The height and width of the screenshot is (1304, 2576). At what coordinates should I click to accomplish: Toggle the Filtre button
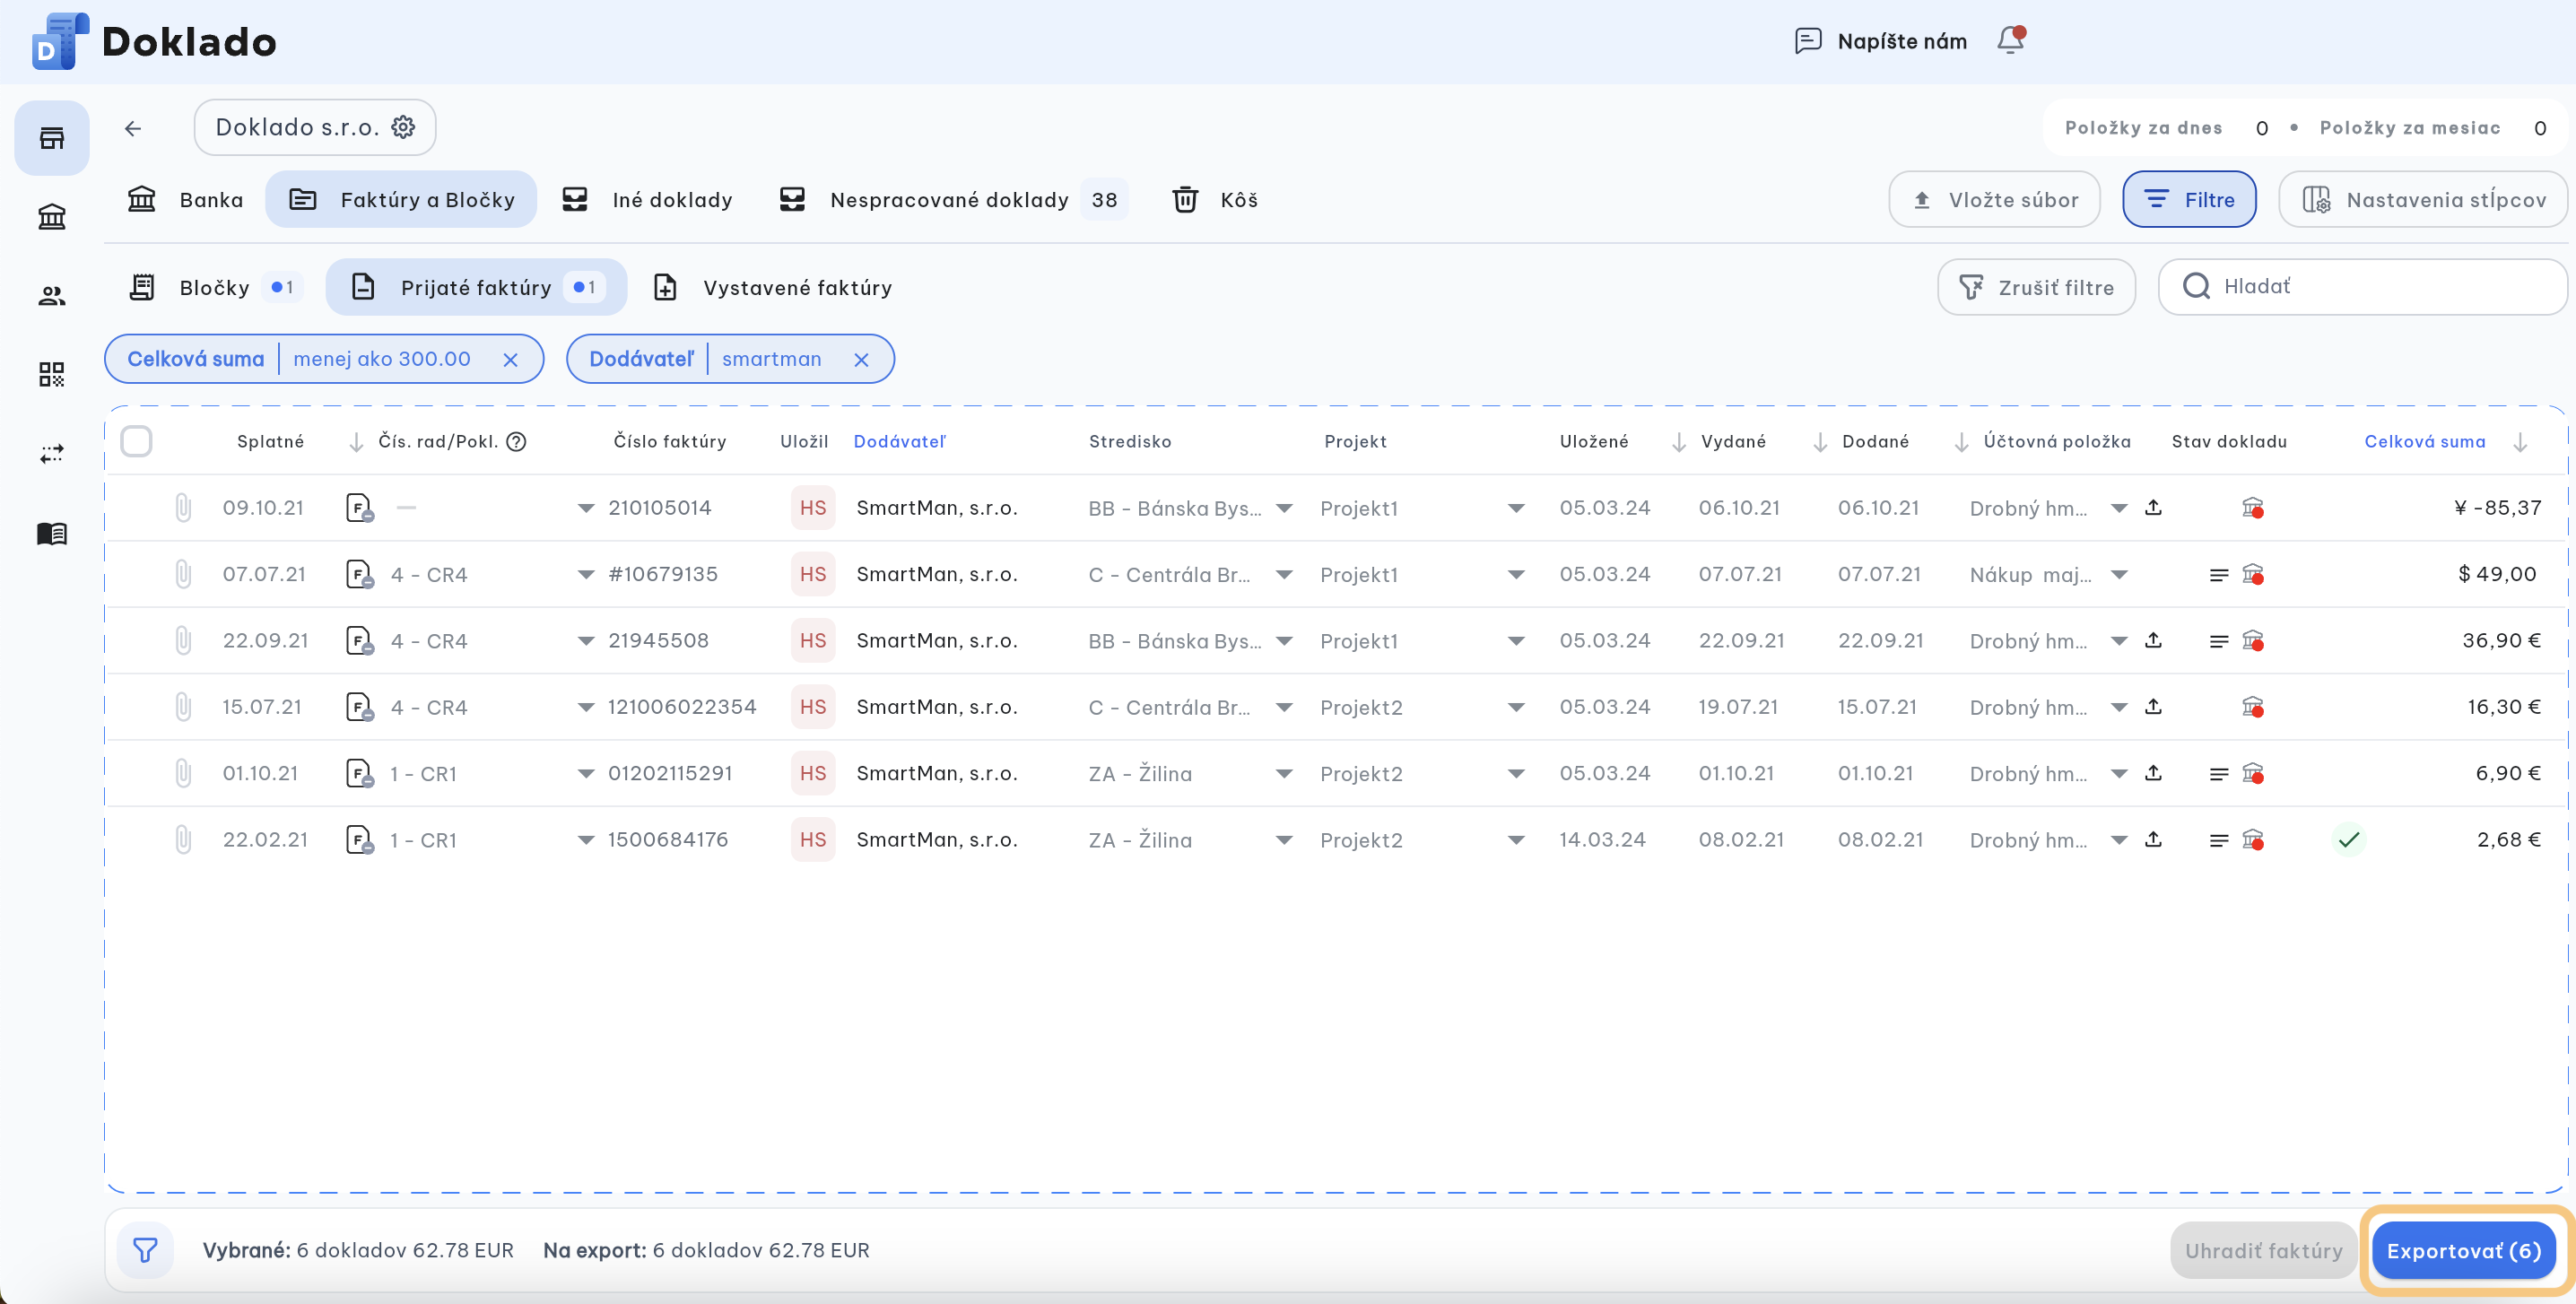click(x=2189, y=200)
